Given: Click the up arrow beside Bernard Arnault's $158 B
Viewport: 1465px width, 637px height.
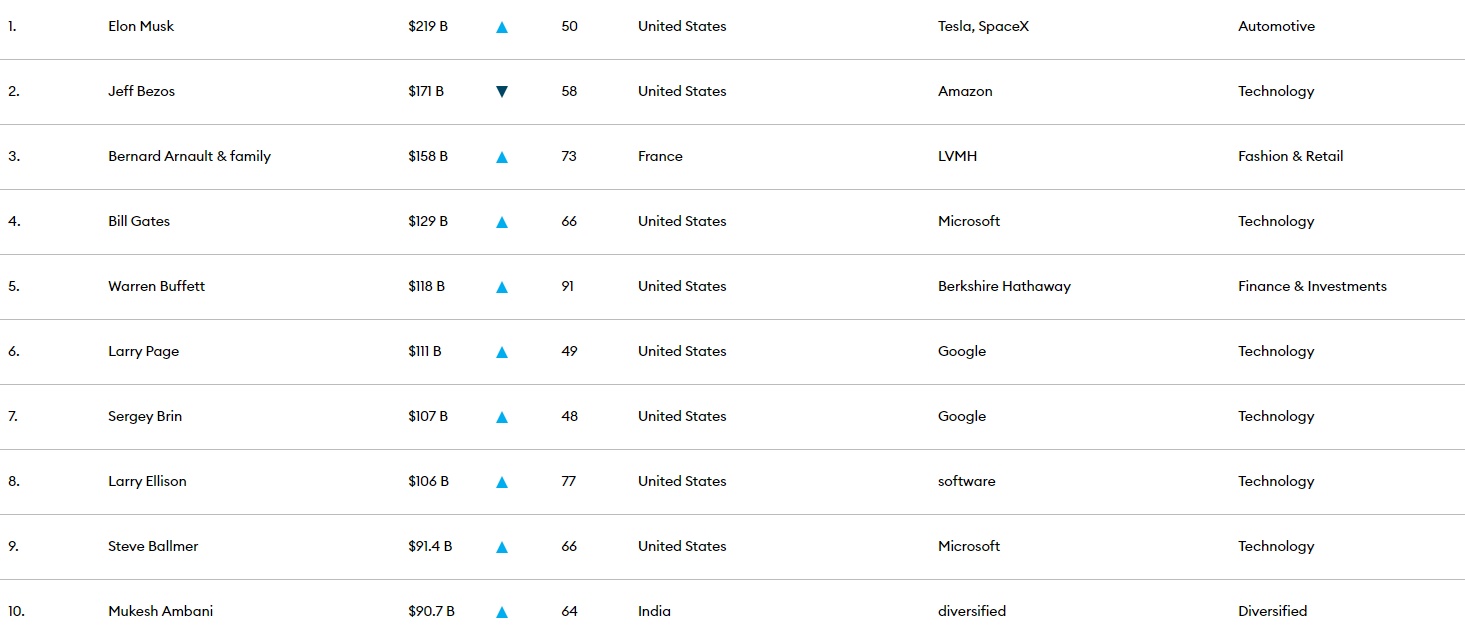Looking at the screenshot, I should [502, 157].
